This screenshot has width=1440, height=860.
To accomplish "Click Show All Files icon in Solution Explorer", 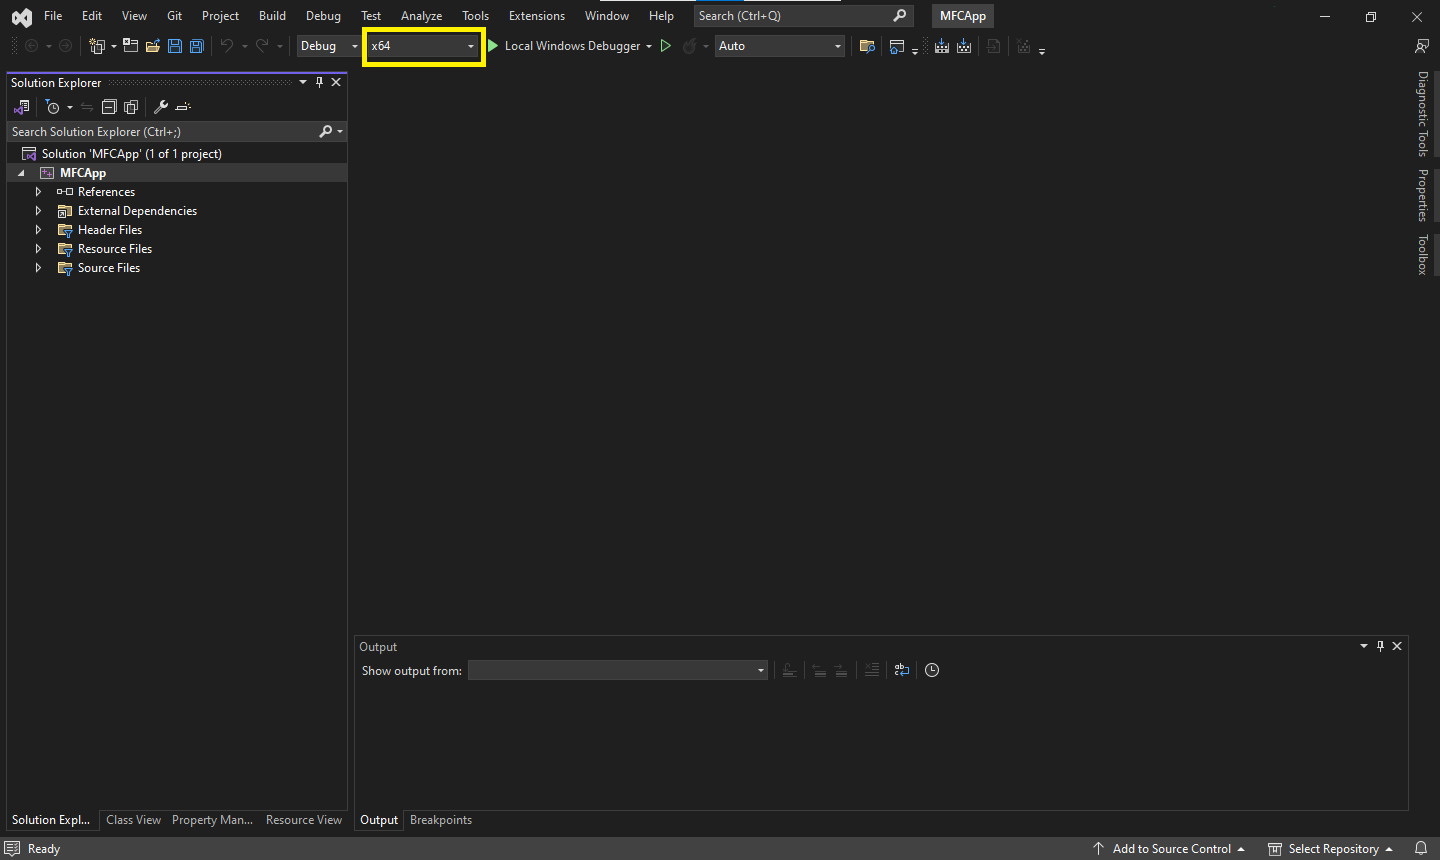I will coord(131,107).
